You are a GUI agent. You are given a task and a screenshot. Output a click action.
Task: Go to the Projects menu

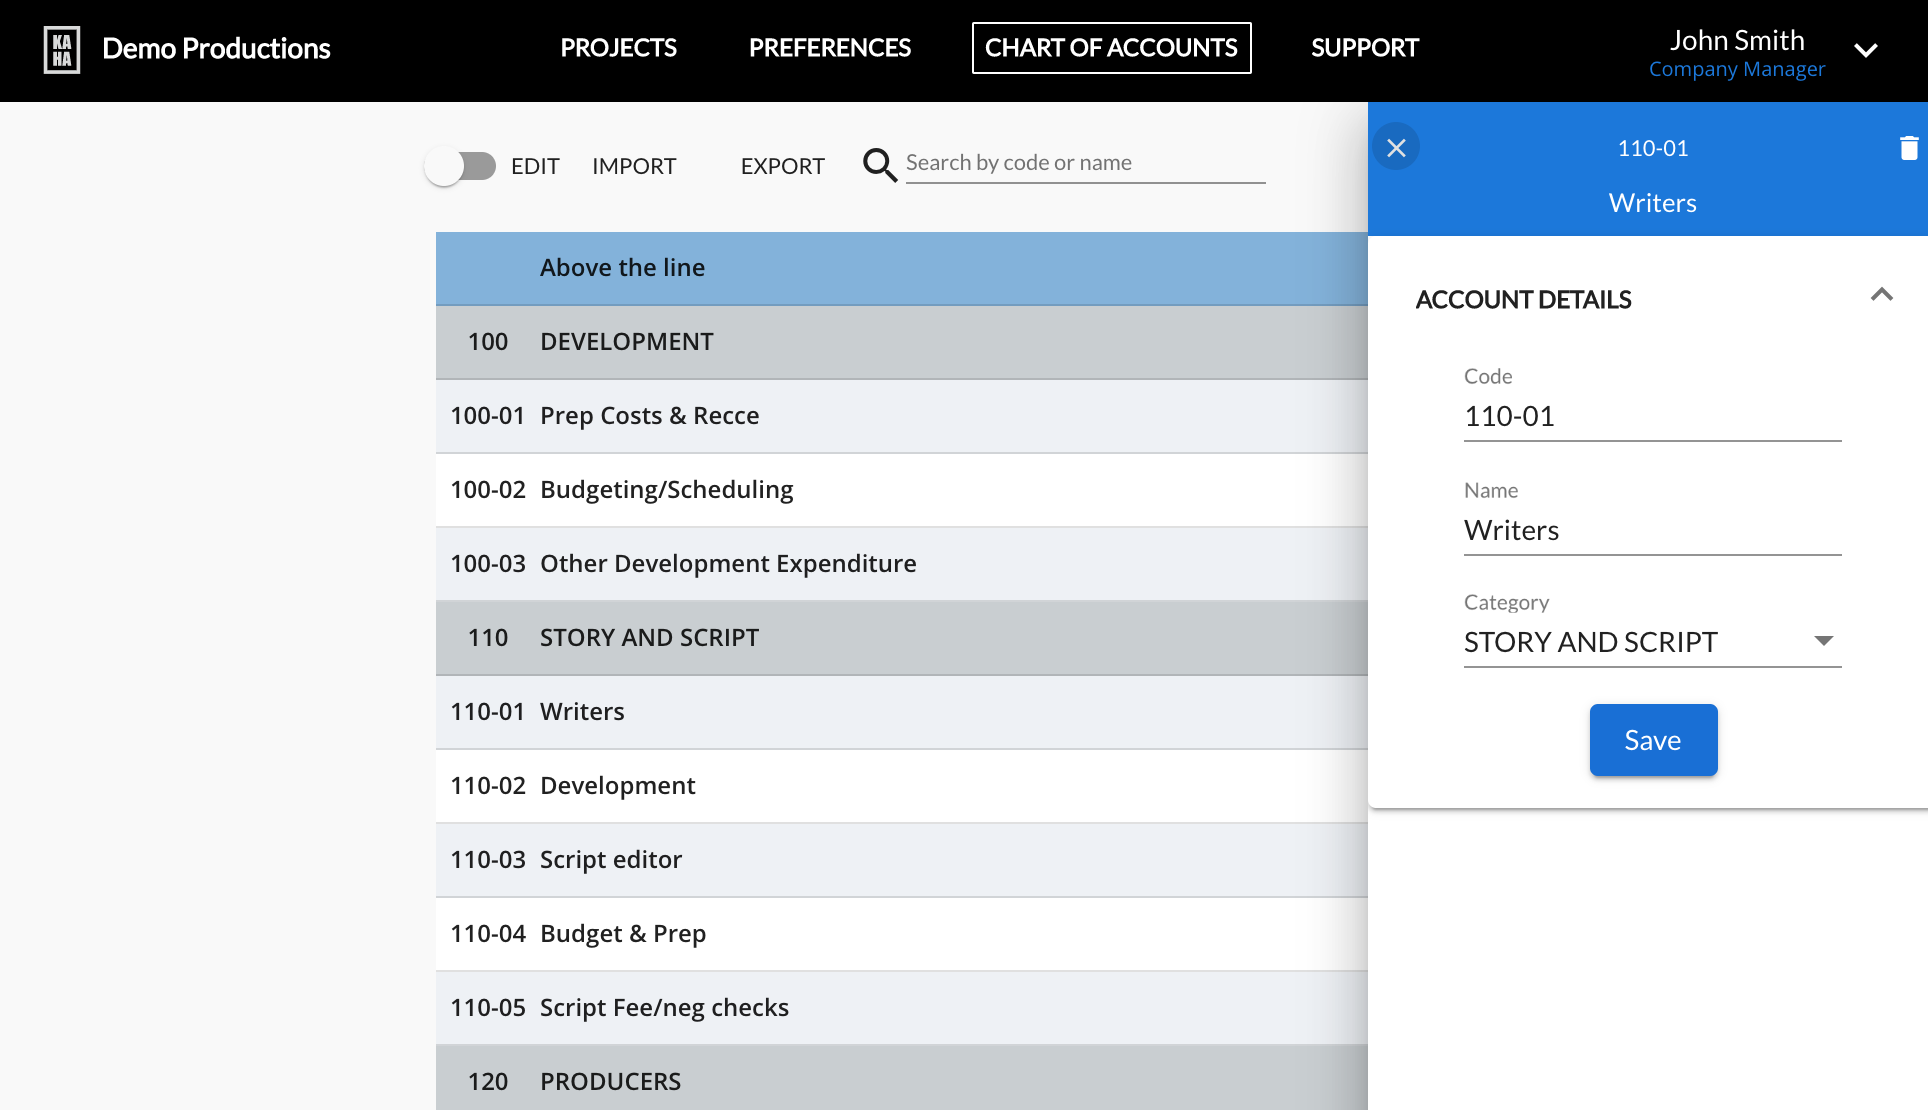(618, 48)
